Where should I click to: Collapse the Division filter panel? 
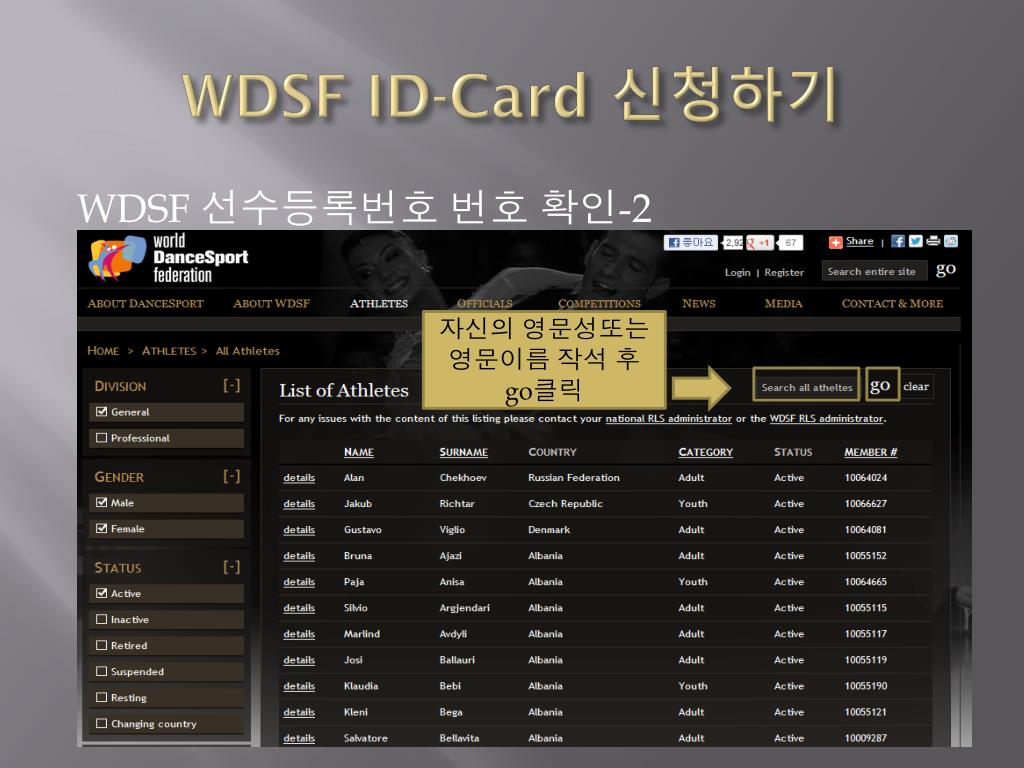[231, 385]
